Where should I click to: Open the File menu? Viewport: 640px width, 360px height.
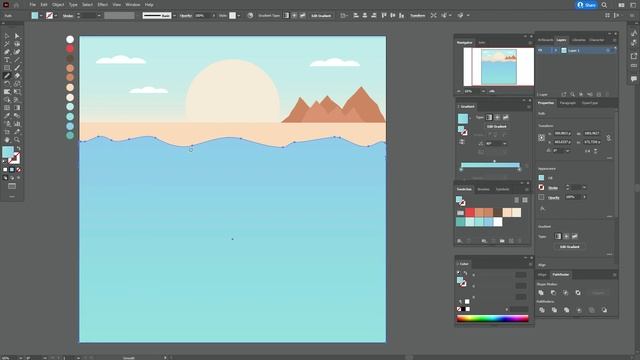pyautogui.click(x=32, y=4)
